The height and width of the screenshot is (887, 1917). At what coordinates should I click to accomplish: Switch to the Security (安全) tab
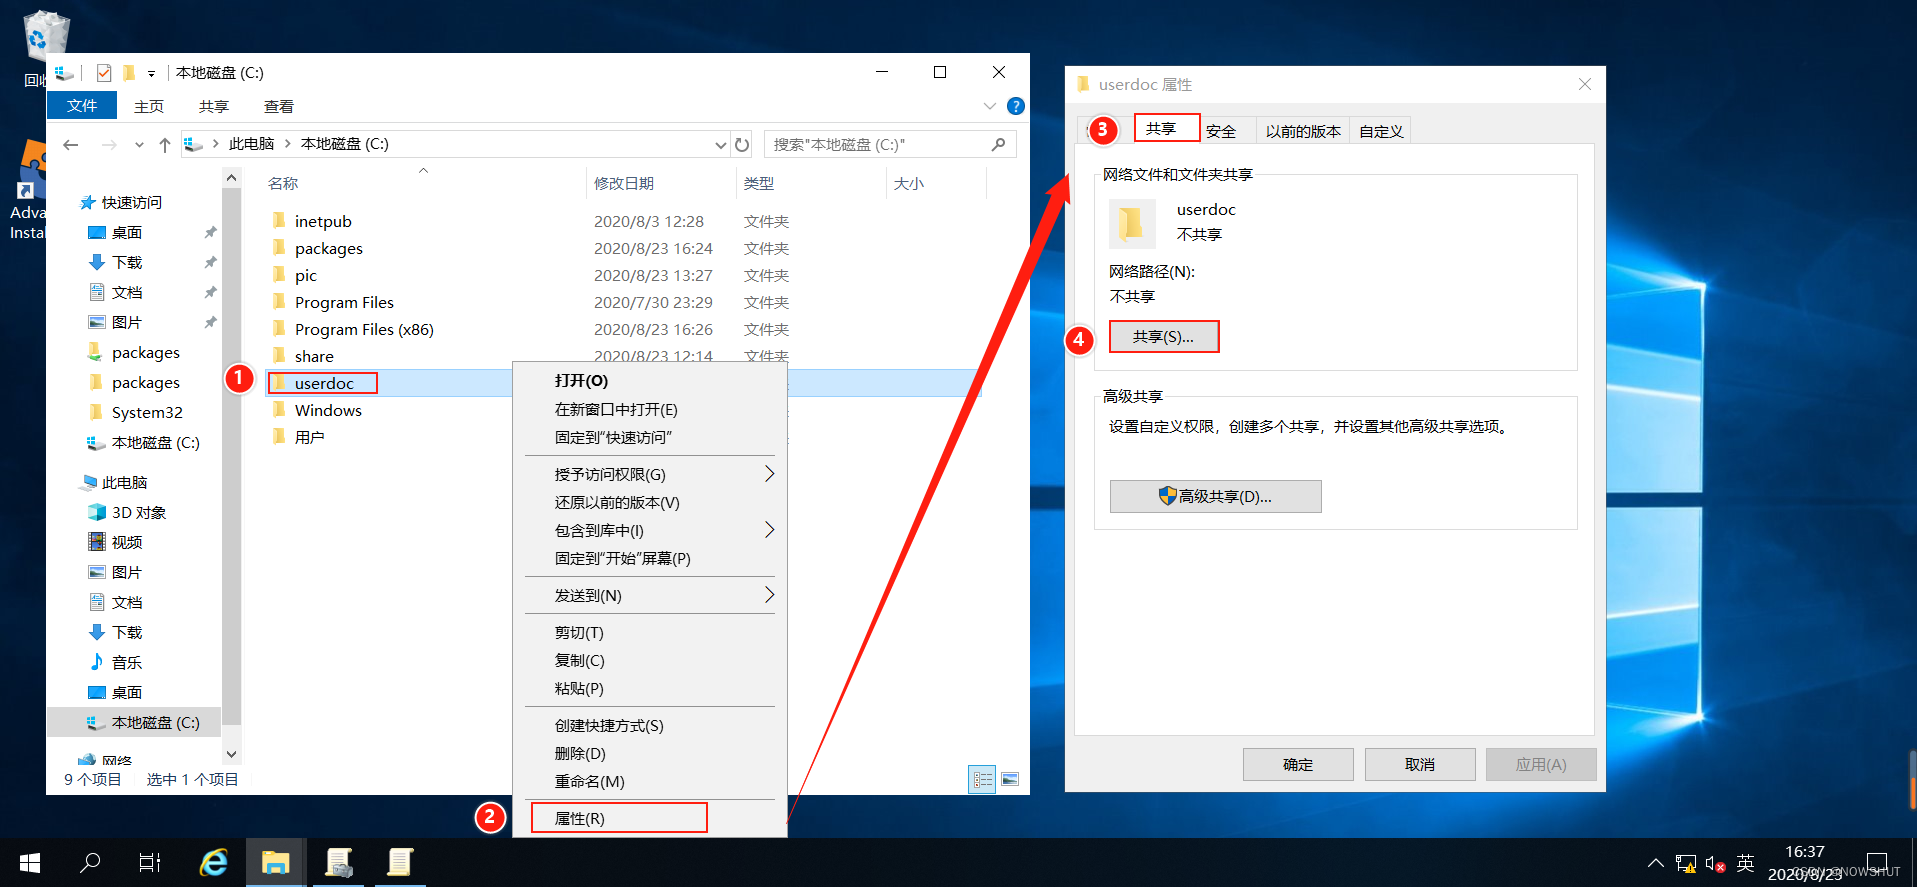[x=1221, y=131]
